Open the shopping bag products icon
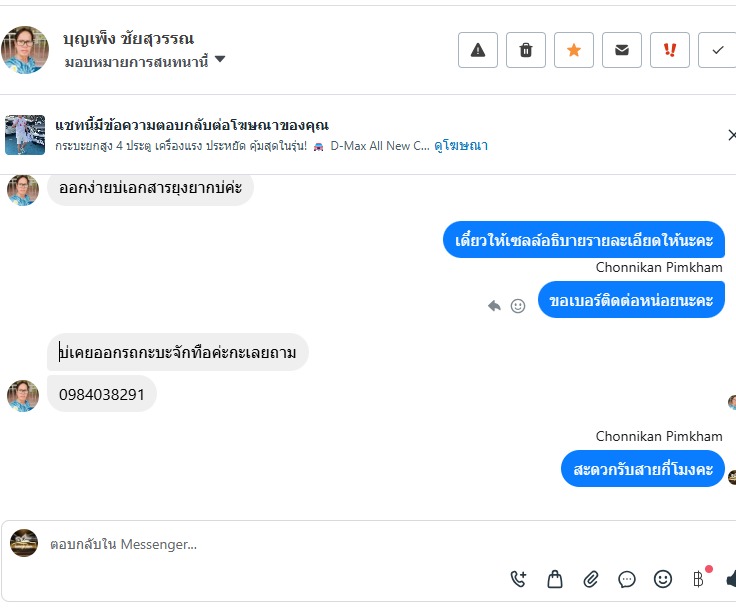 pos(554,578)
